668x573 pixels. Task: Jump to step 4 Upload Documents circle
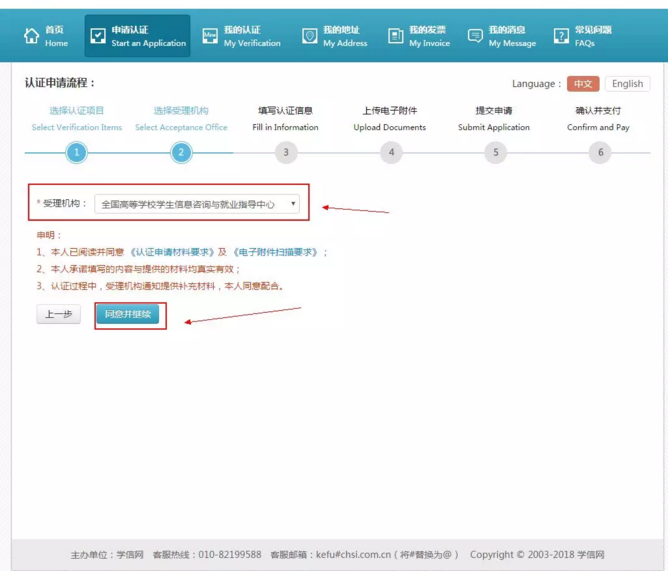point(391,153)
